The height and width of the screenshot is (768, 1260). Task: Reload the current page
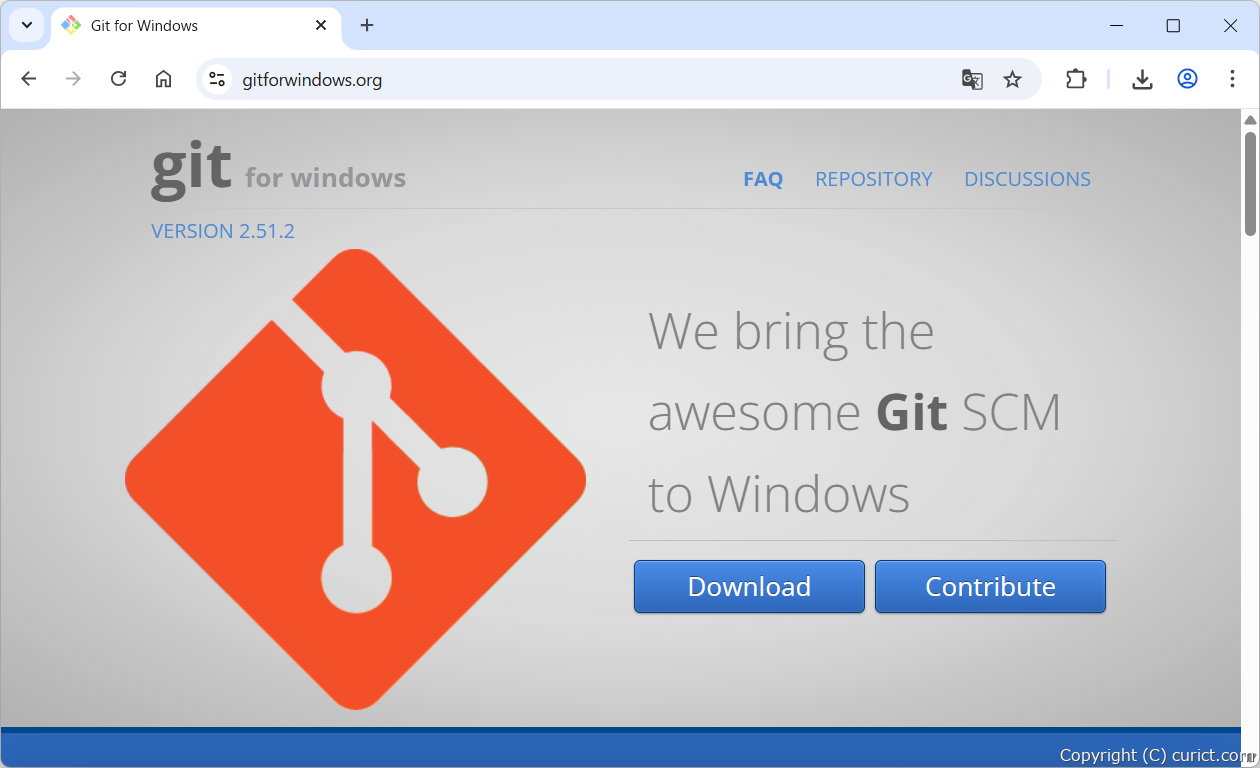click(x=118, y=79)
